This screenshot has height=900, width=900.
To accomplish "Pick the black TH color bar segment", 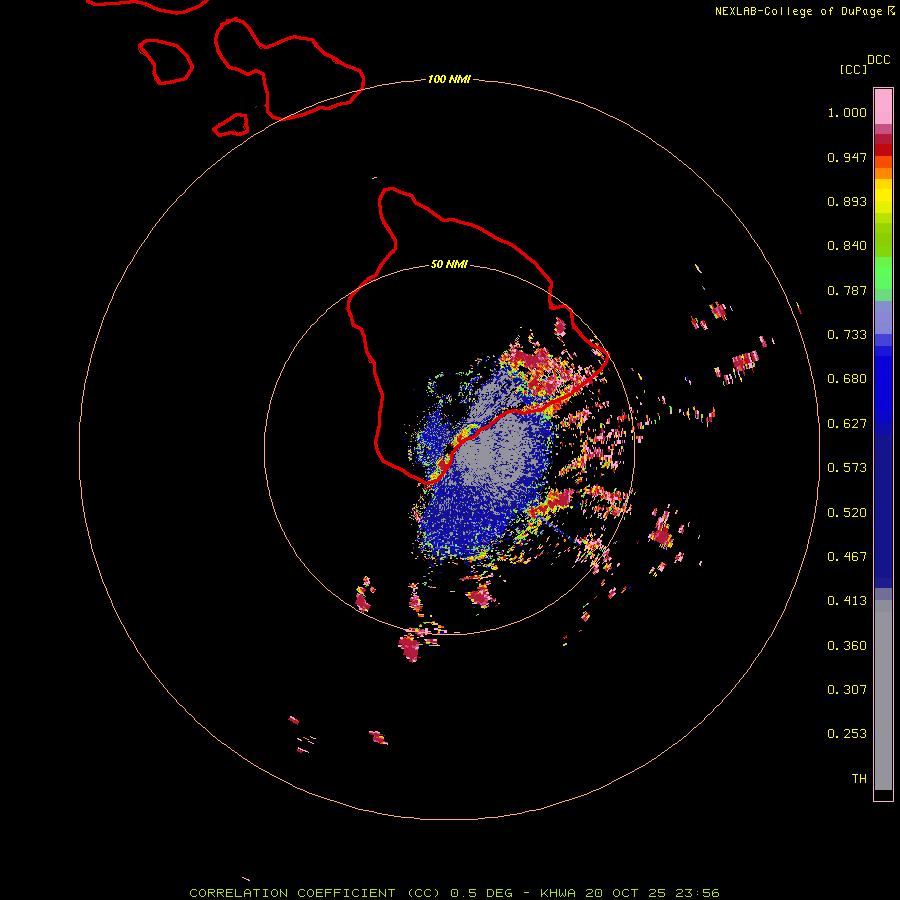I will (x=883, y=794).
